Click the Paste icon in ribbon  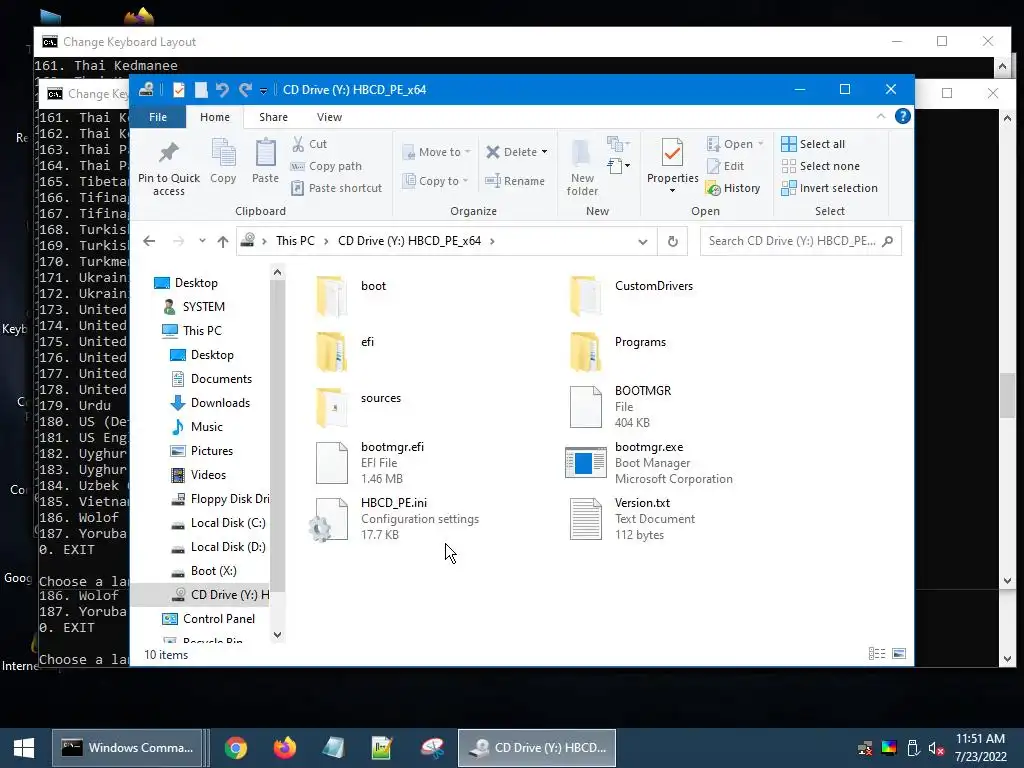point(265,153)
